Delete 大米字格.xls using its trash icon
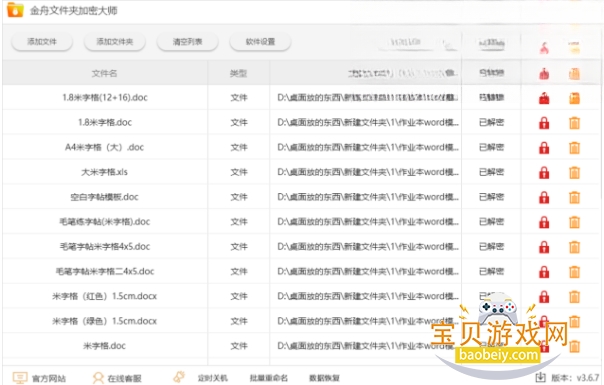Viewport: 604px width, 385px height. (574, 173)
